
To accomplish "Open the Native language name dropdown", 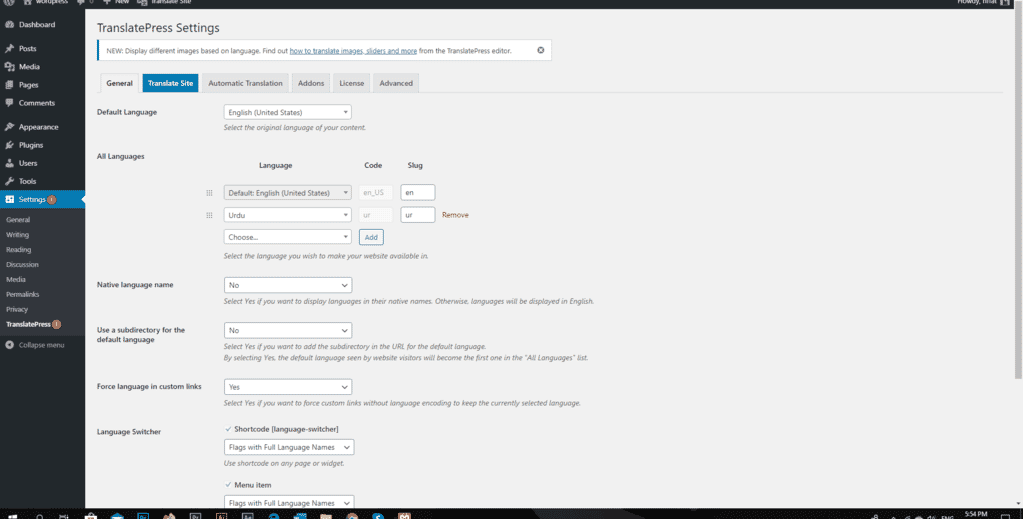I will tap(288, 285).
